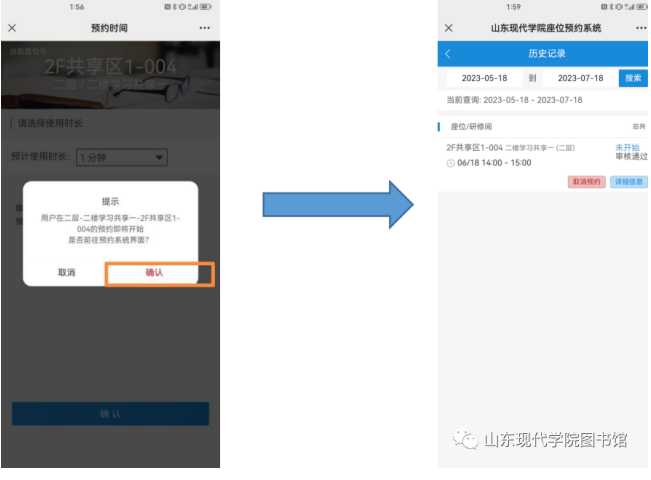The height and width of the screenshot is (480, 651).
Task: Click the blue 搜索 search button
Action: pos(633,78)
